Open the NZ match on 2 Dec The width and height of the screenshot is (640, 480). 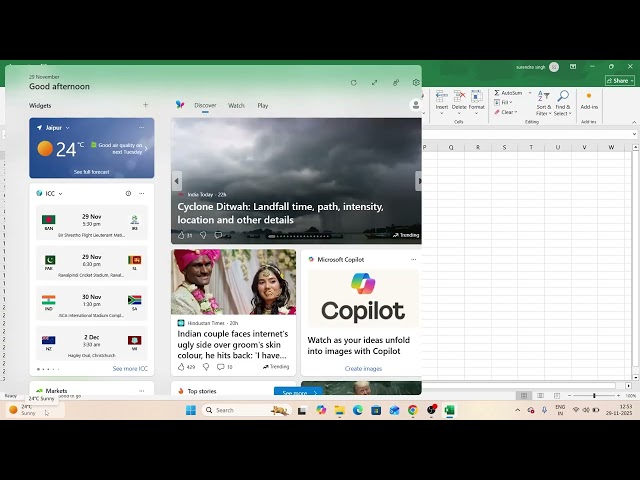(91, 344)
